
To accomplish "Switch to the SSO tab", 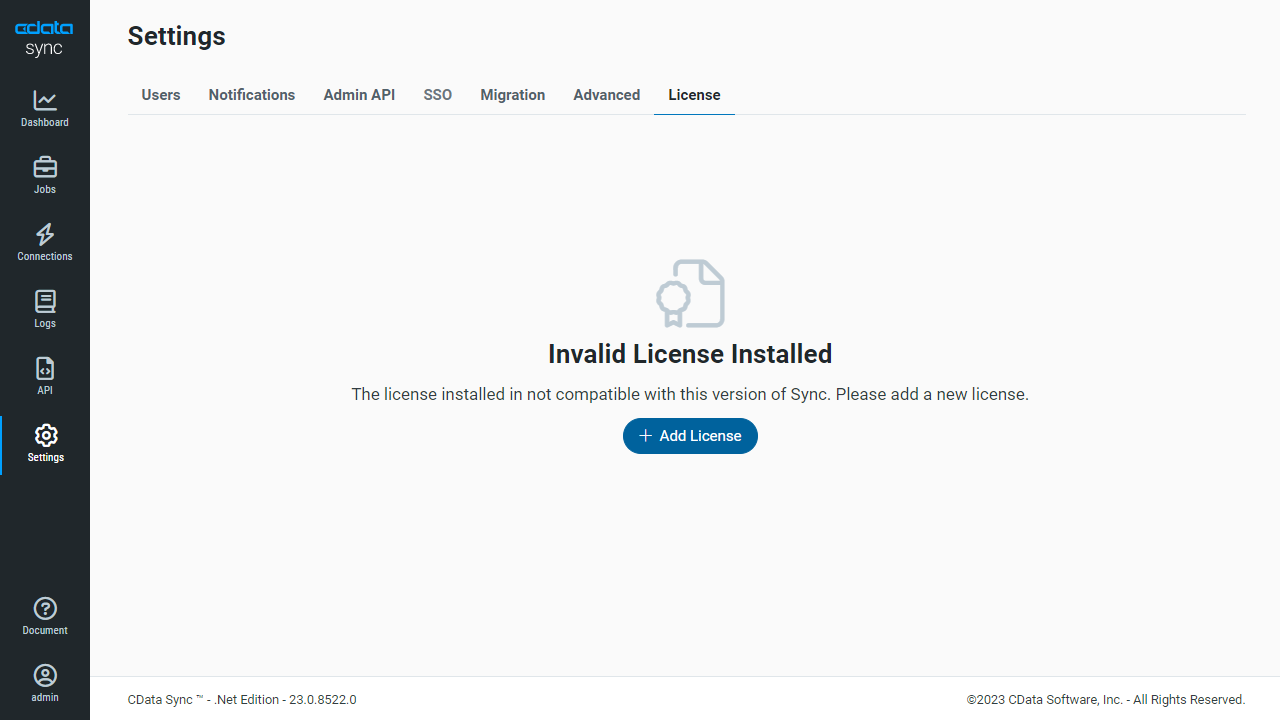I will pyautogui.click(x=438, y=95).
